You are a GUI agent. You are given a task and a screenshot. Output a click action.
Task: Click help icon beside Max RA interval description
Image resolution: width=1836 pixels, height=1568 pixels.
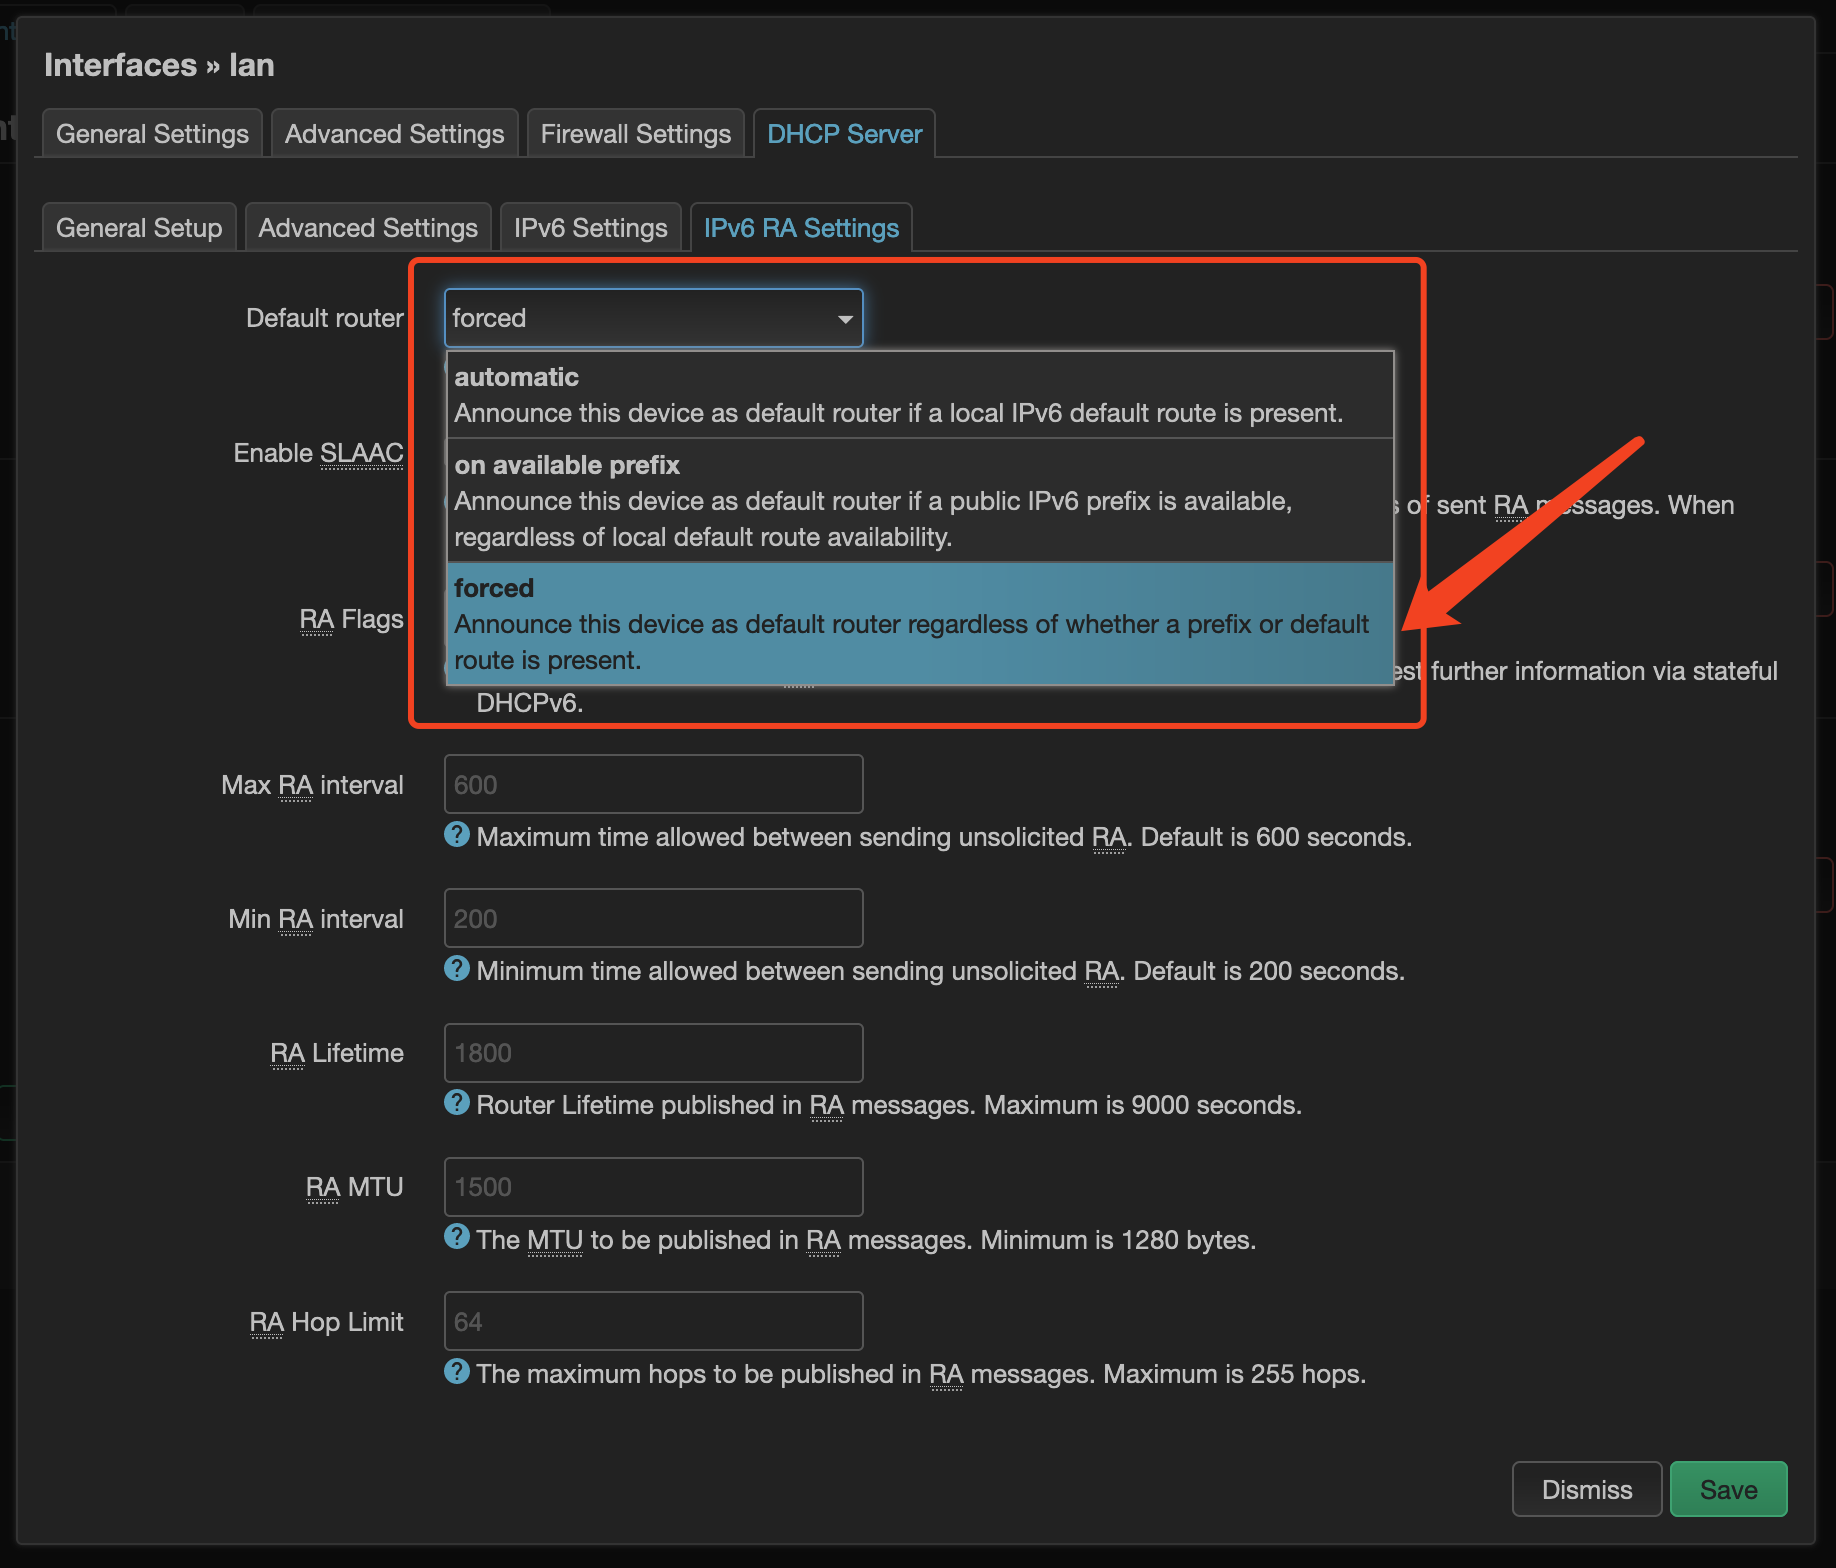456,835
